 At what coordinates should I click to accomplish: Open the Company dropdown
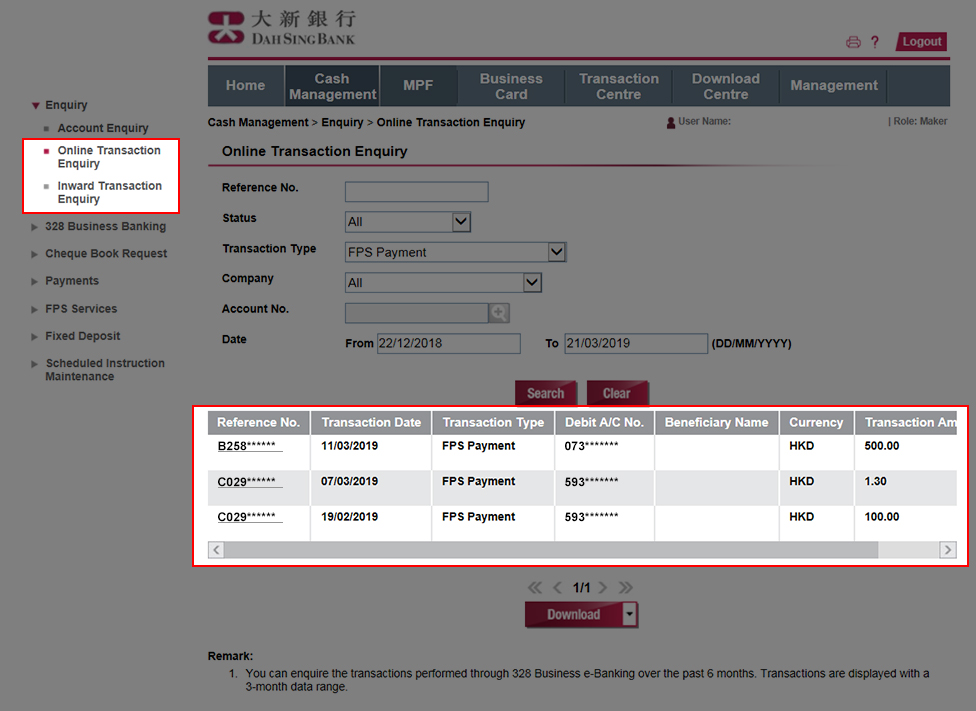[x=532, y=283]
